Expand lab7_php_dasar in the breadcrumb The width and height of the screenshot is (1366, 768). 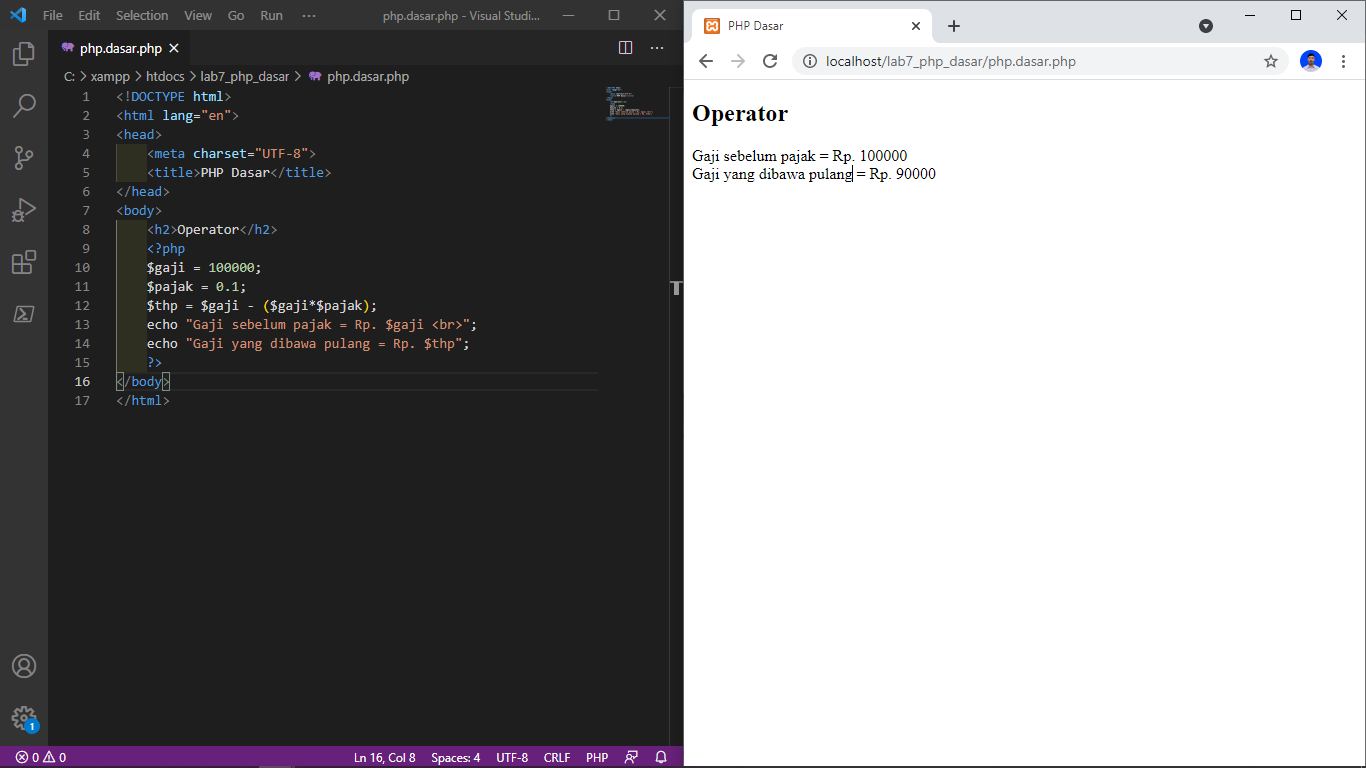tap(247, 76)
